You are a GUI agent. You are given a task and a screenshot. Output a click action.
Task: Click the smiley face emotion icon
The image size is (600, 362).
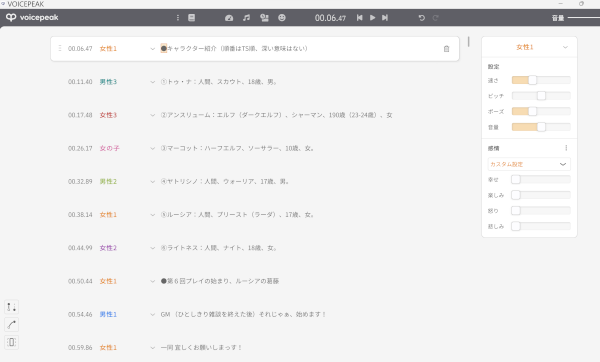pos(282,18)
